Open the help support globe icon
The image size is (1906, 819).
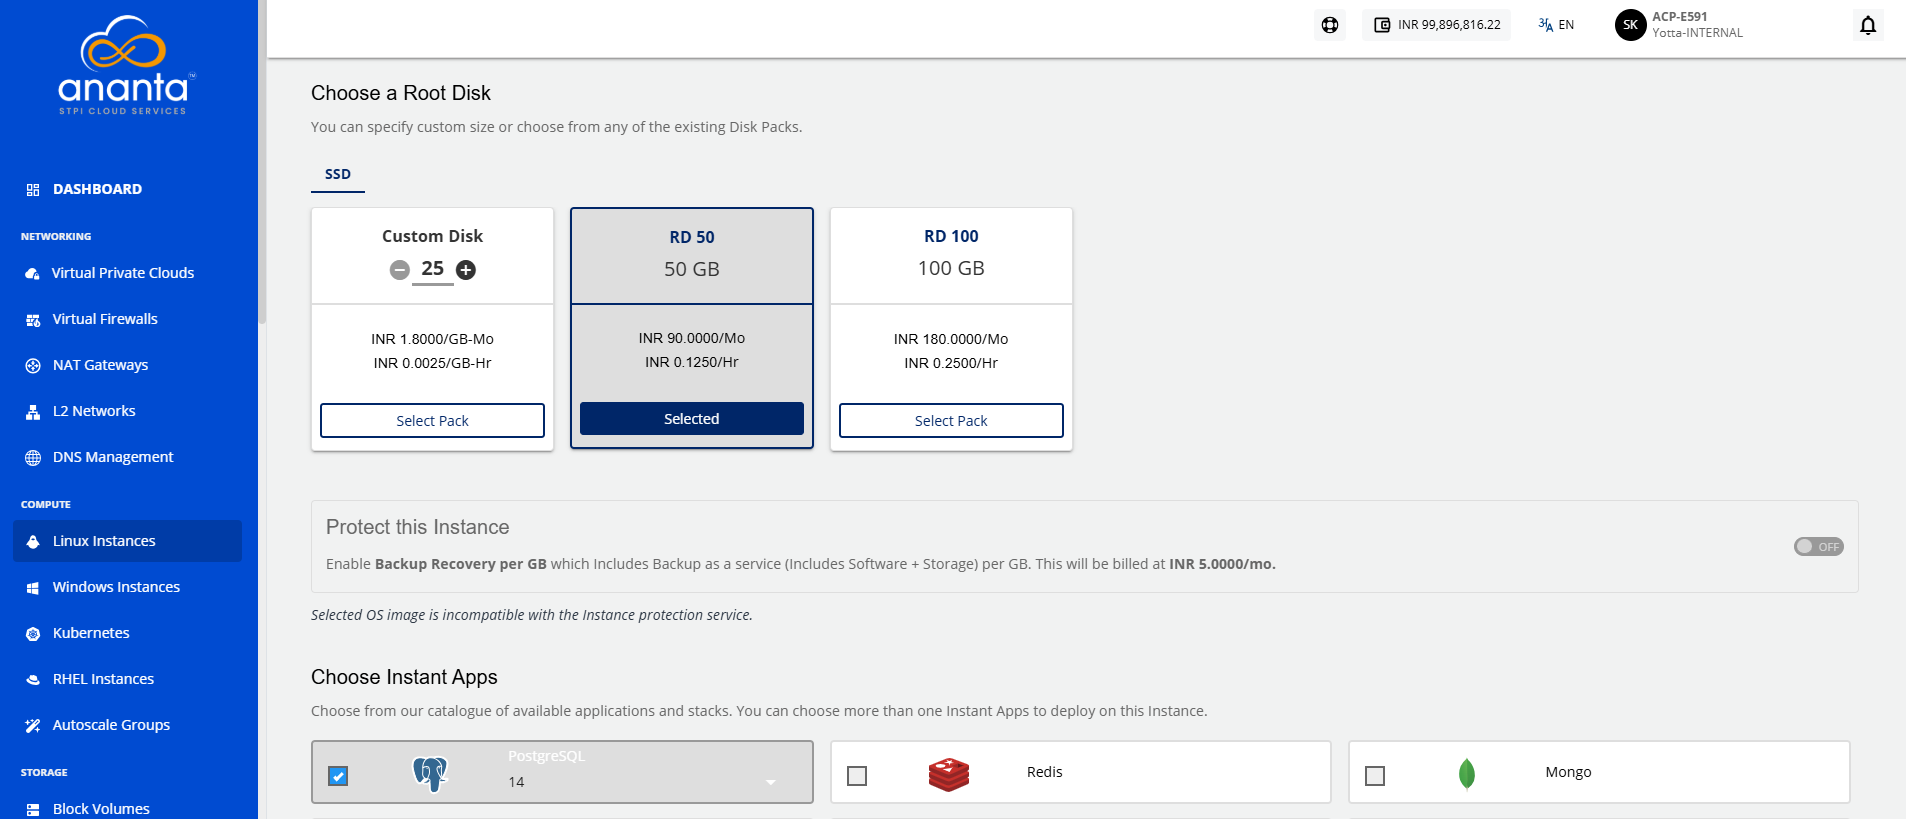point(1330,25)
